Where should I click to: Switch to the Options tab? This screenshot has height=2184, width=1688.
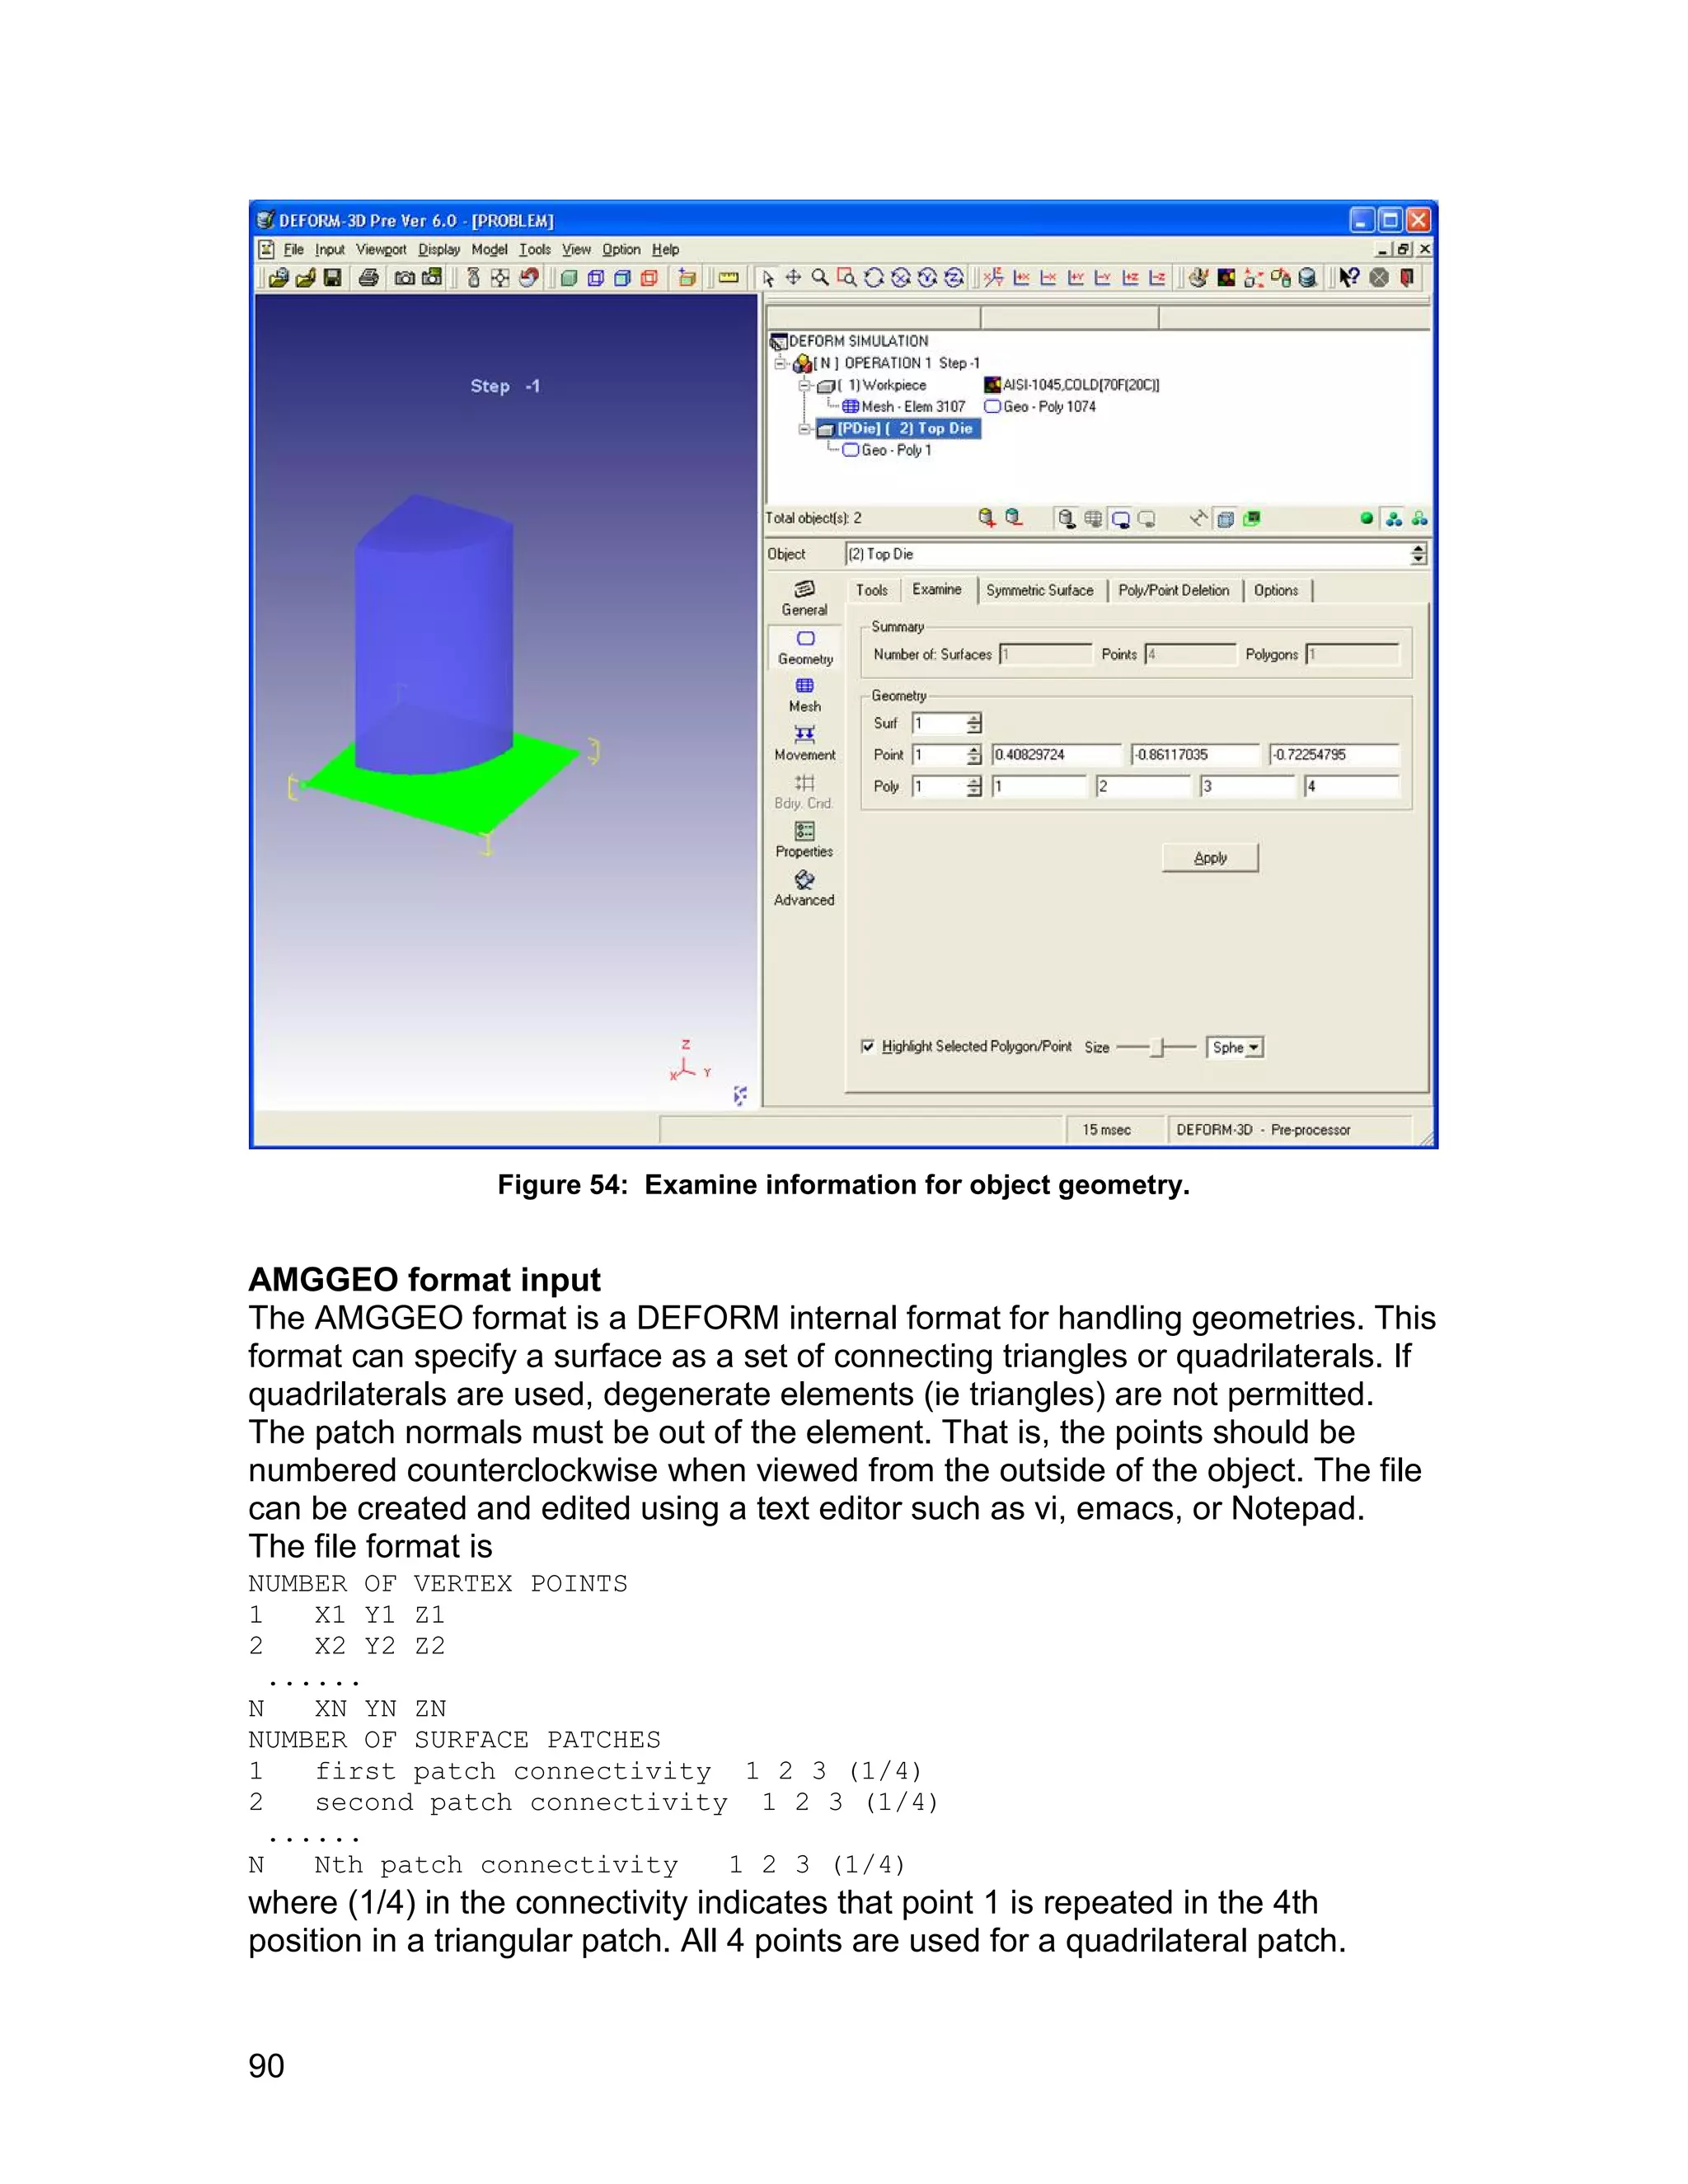click(1276, 590)
